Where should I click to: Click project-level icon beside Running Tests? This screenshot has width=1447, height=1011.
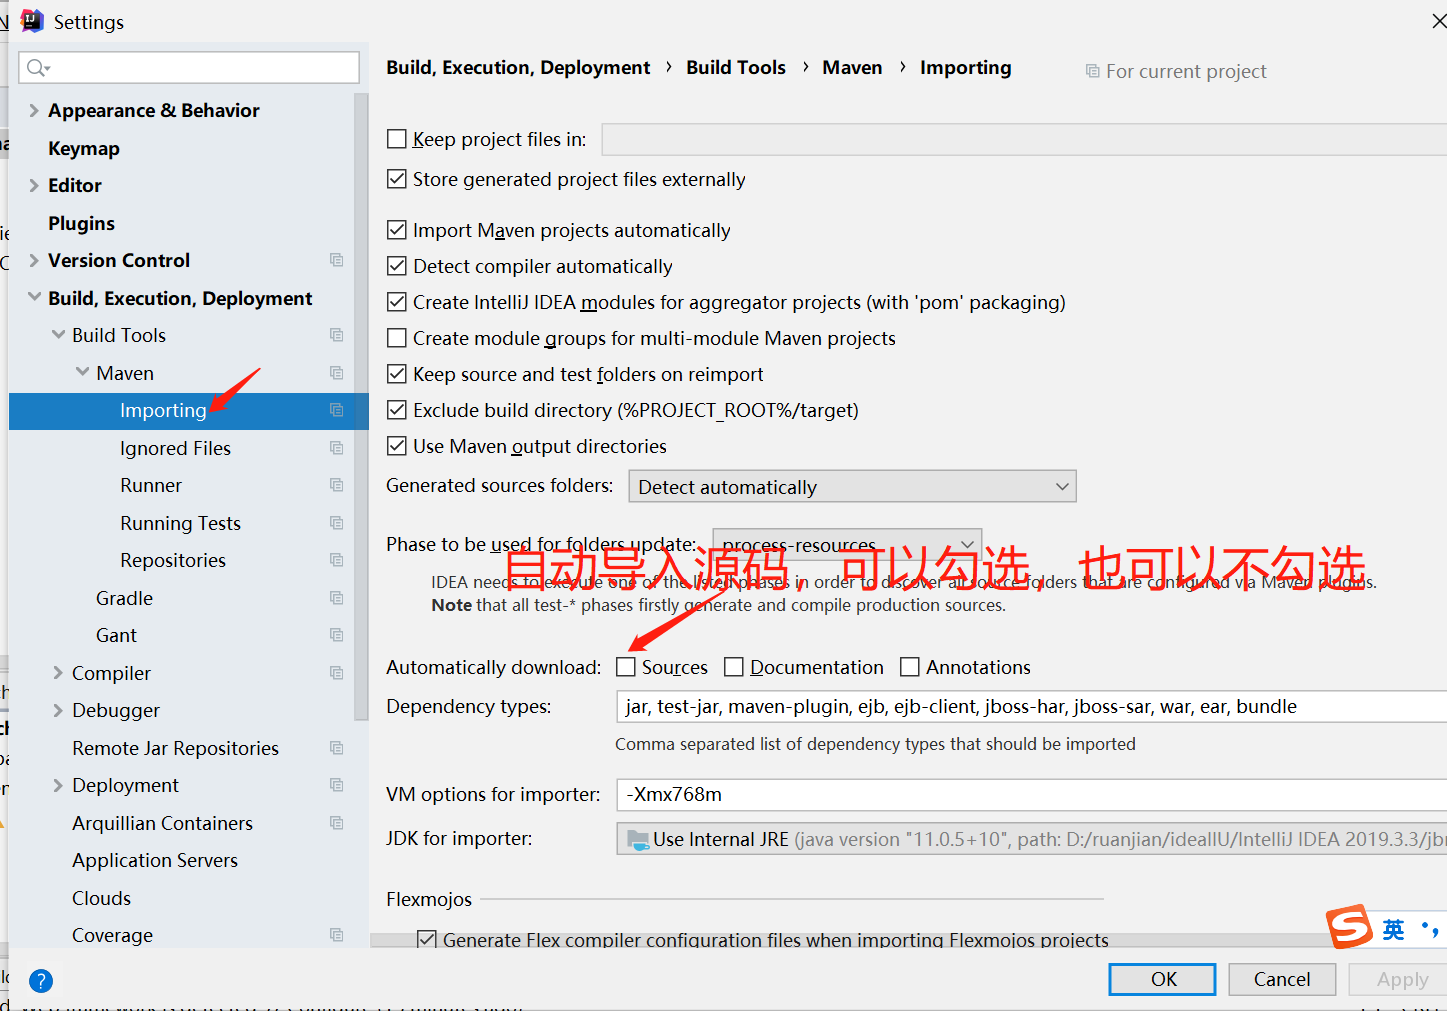point(336,523)
